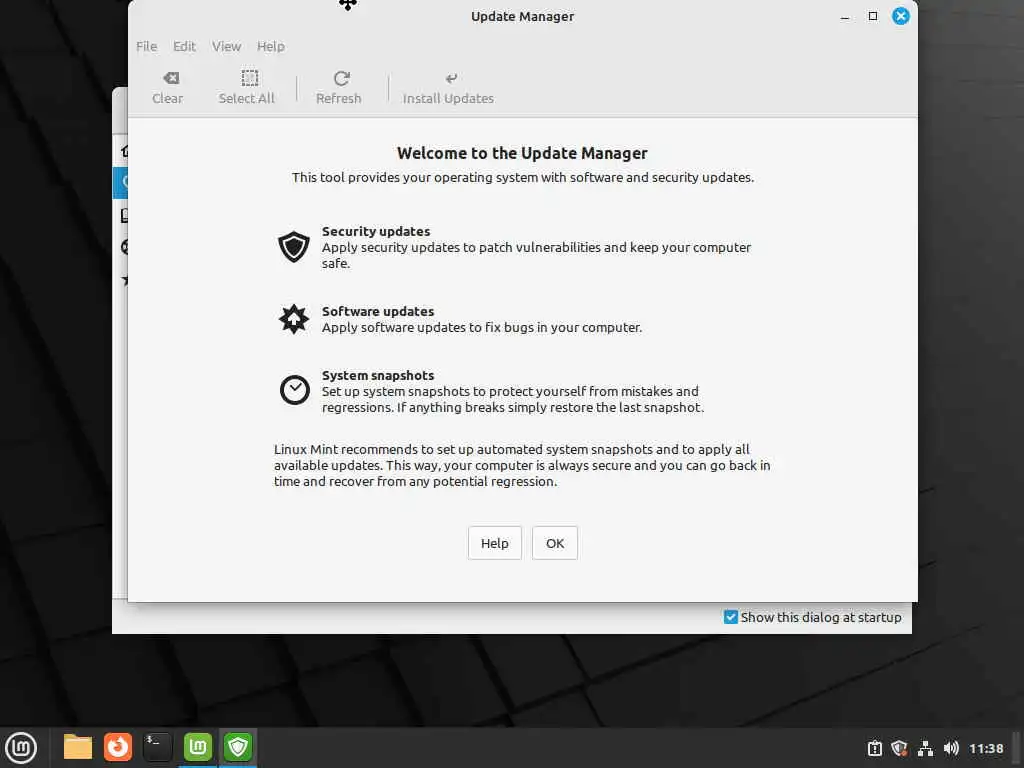Click the update shield tray icon
This screenshot has height=768, width=1024.
coord(899,748)
